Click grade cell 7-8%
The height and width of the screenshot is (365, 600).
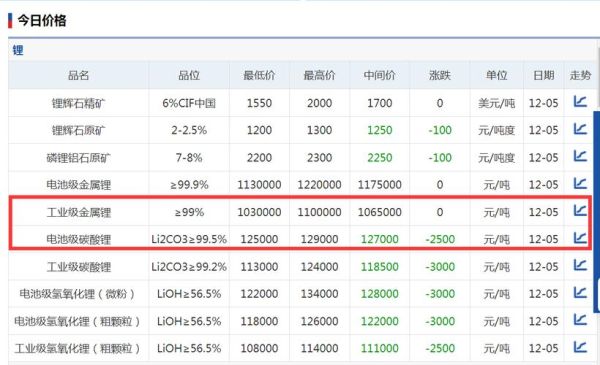(189, 158)
